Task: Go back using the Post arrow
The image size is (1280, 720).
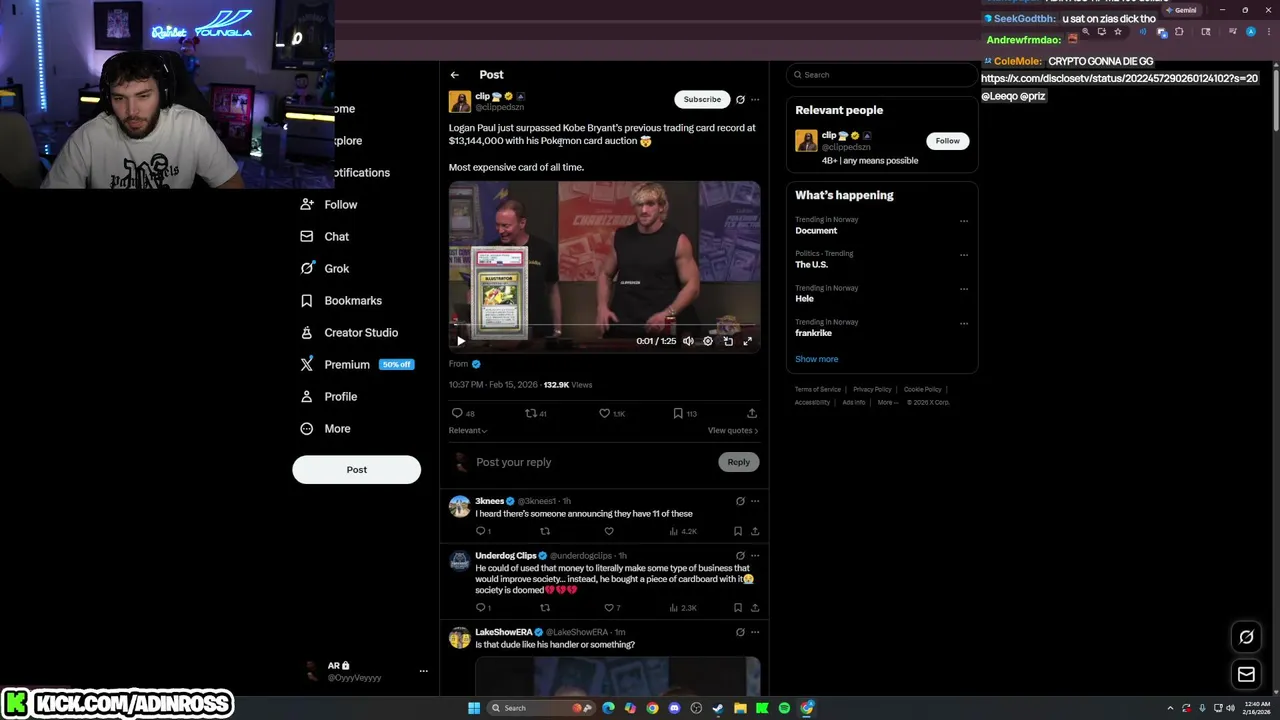Action: click(454, 75)
